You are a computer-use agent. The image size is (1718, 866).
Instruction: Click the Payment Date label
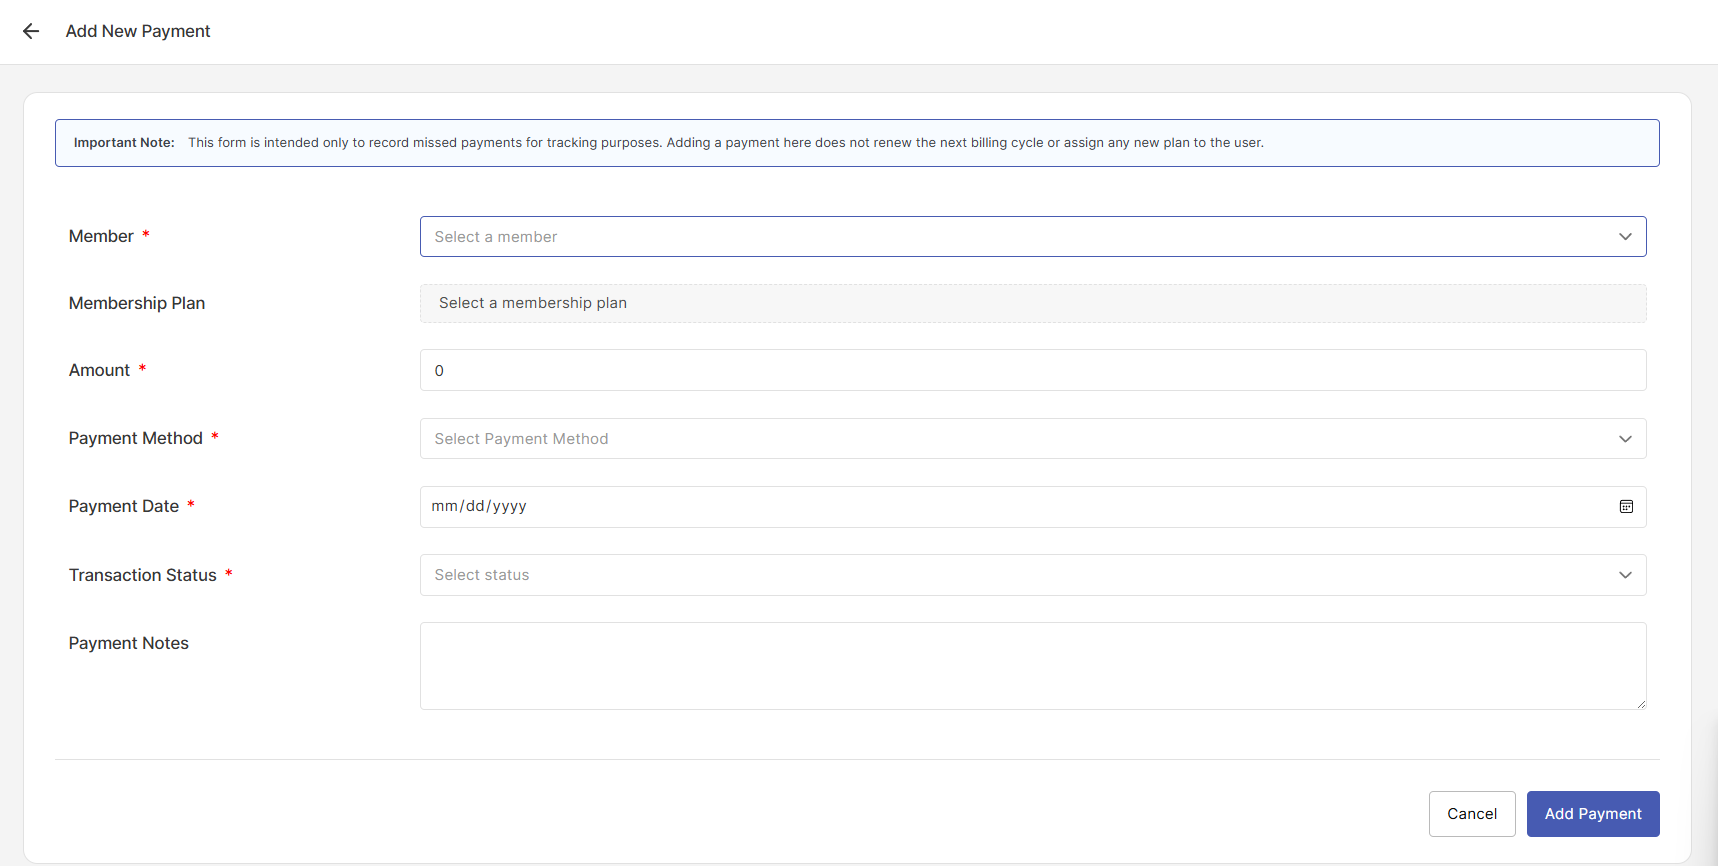pos(124,506)
